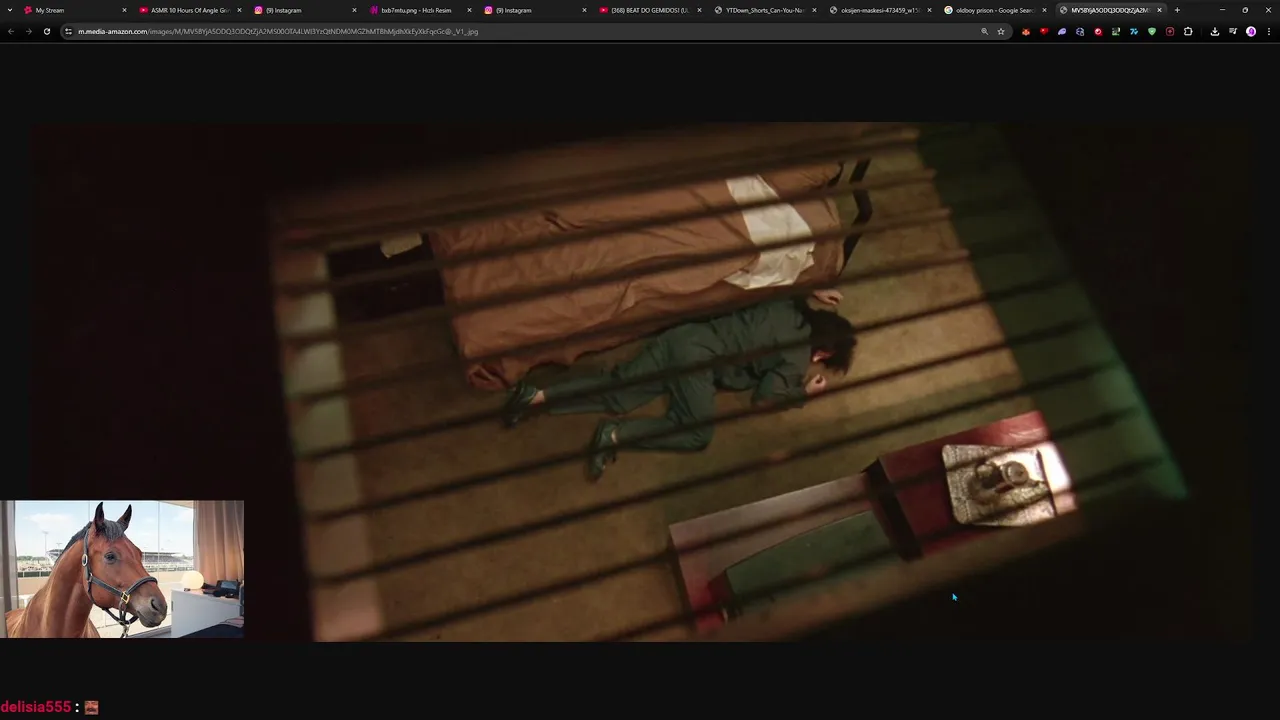Open the Chrome three-dot menu

coord(1268,31)
